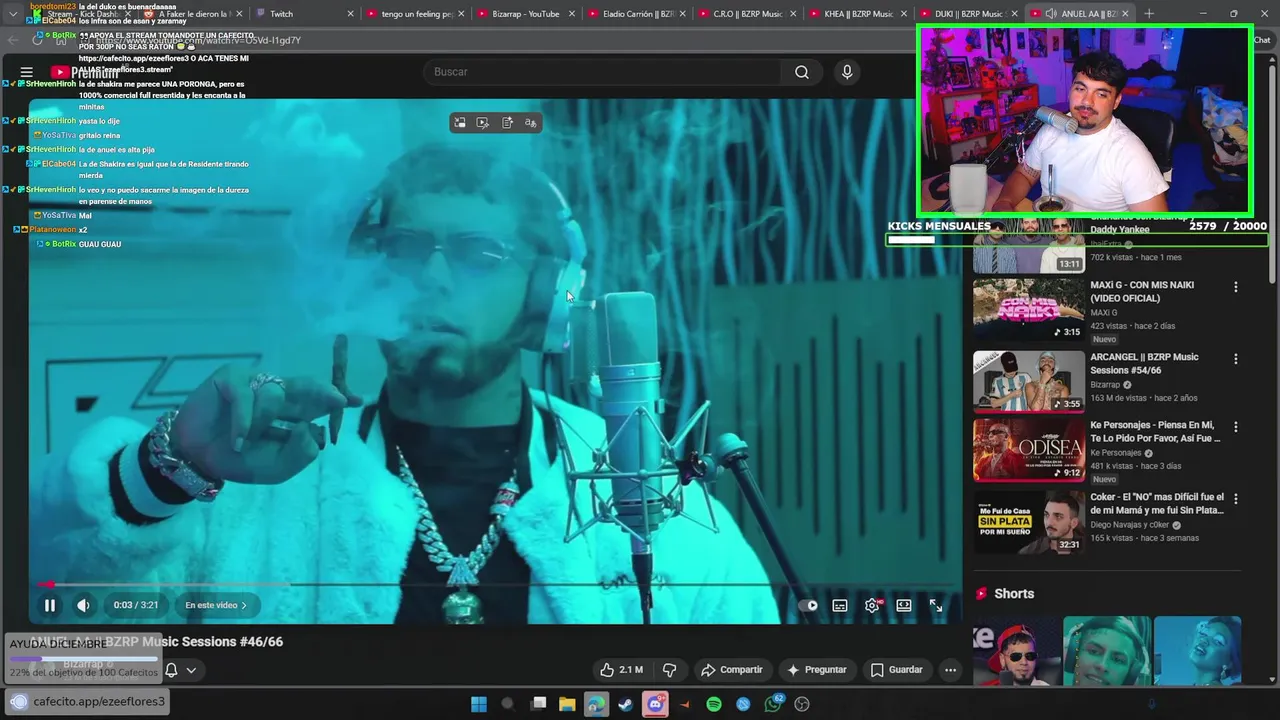Open the ODISEA Ke Personajes thumbnail
The image size is (1280, 720).
[x=1029, y=450]
